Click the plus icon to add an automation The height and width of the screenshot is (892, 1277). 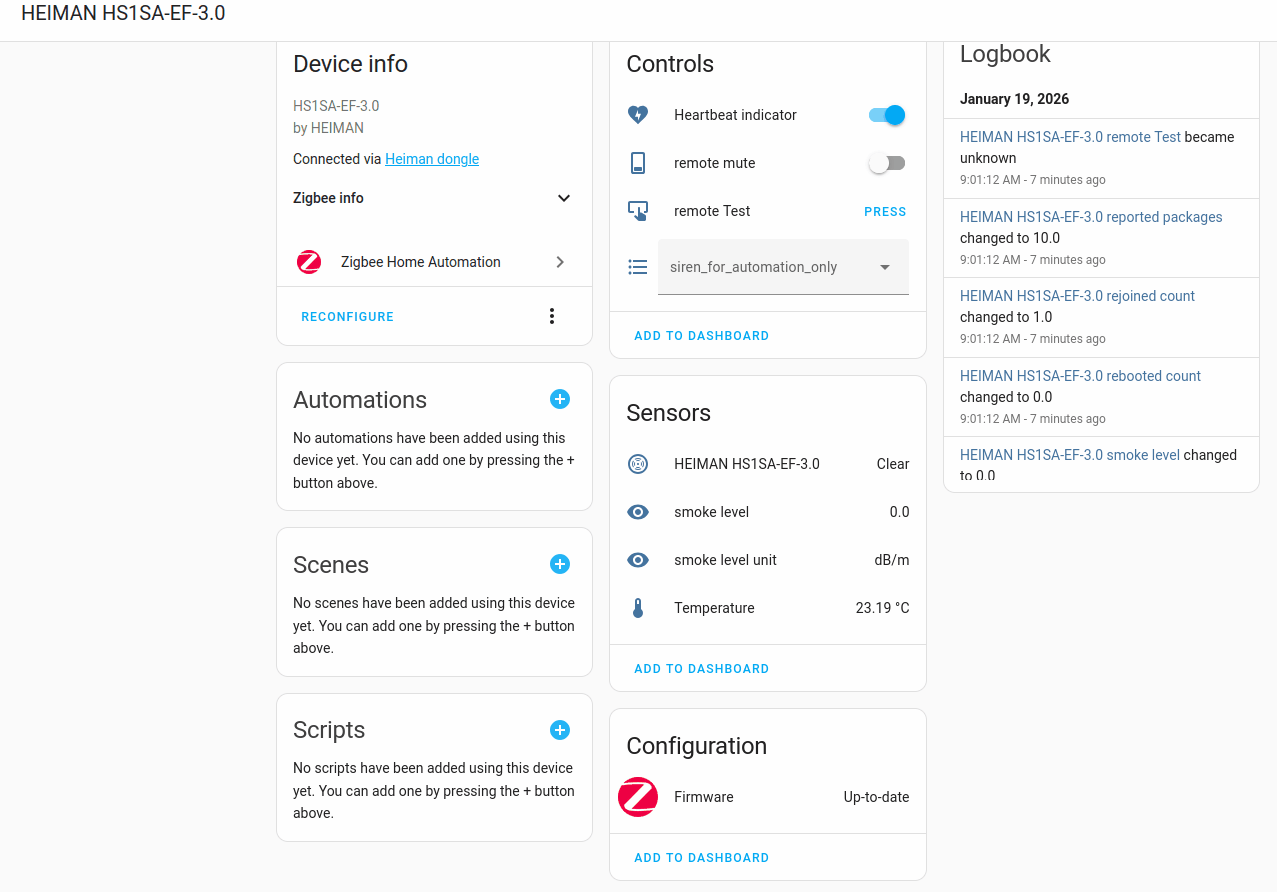click(x=560, y=400)
